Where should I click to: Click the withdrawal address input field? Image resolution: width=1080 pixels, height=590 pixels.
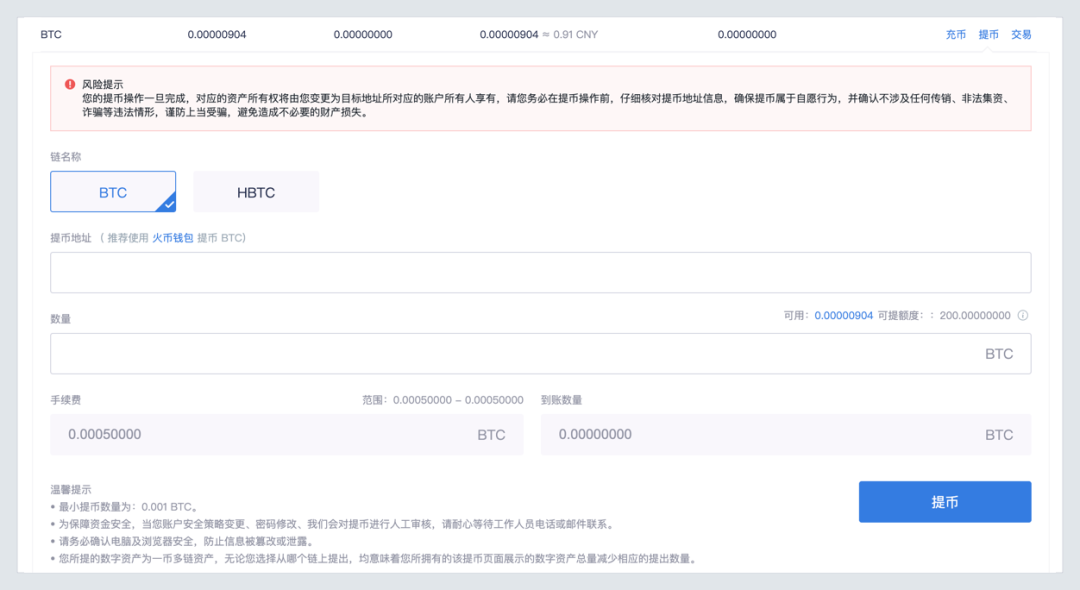tap(540, 272)
